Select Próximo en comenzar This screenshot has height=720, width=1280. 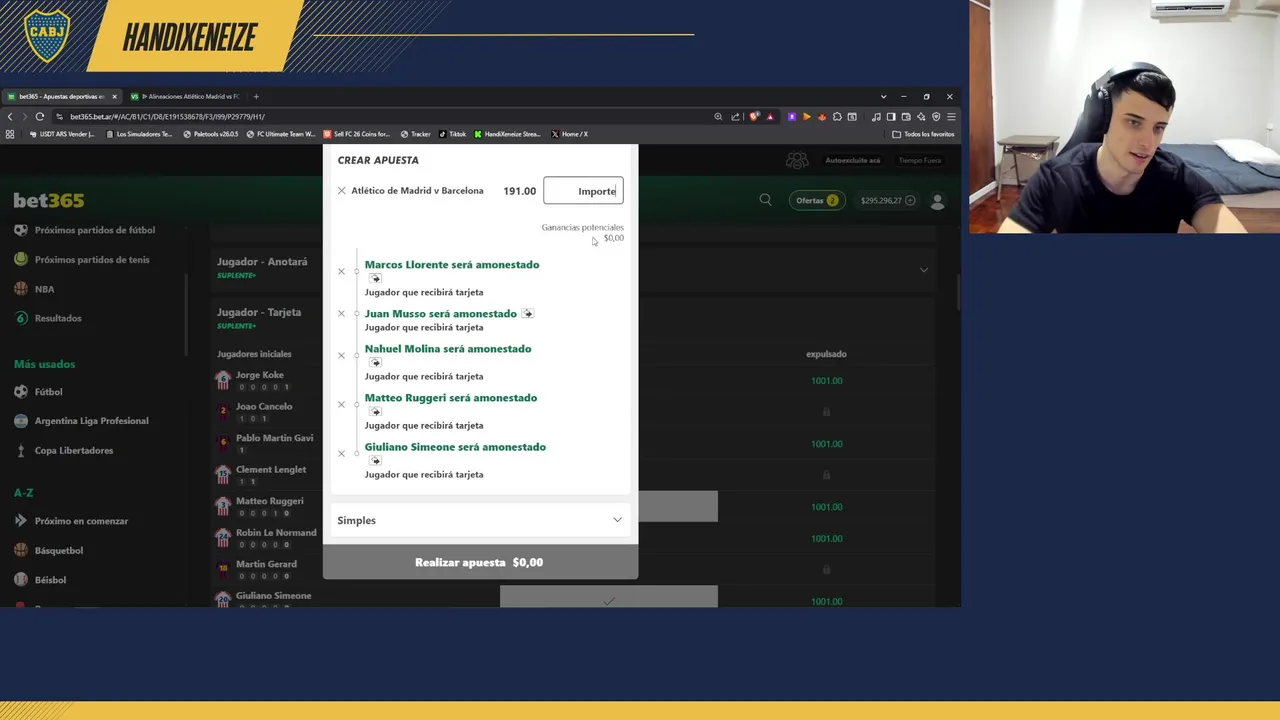(x=81, y=521)
